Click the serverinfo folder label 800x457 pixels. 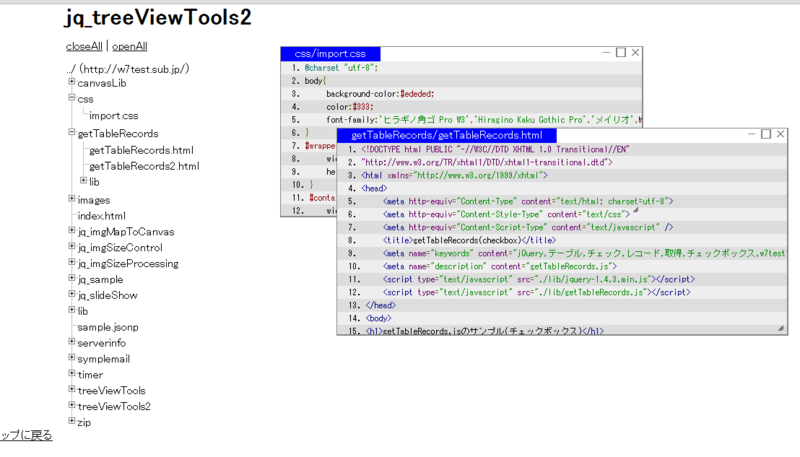[x=102, y=343]
